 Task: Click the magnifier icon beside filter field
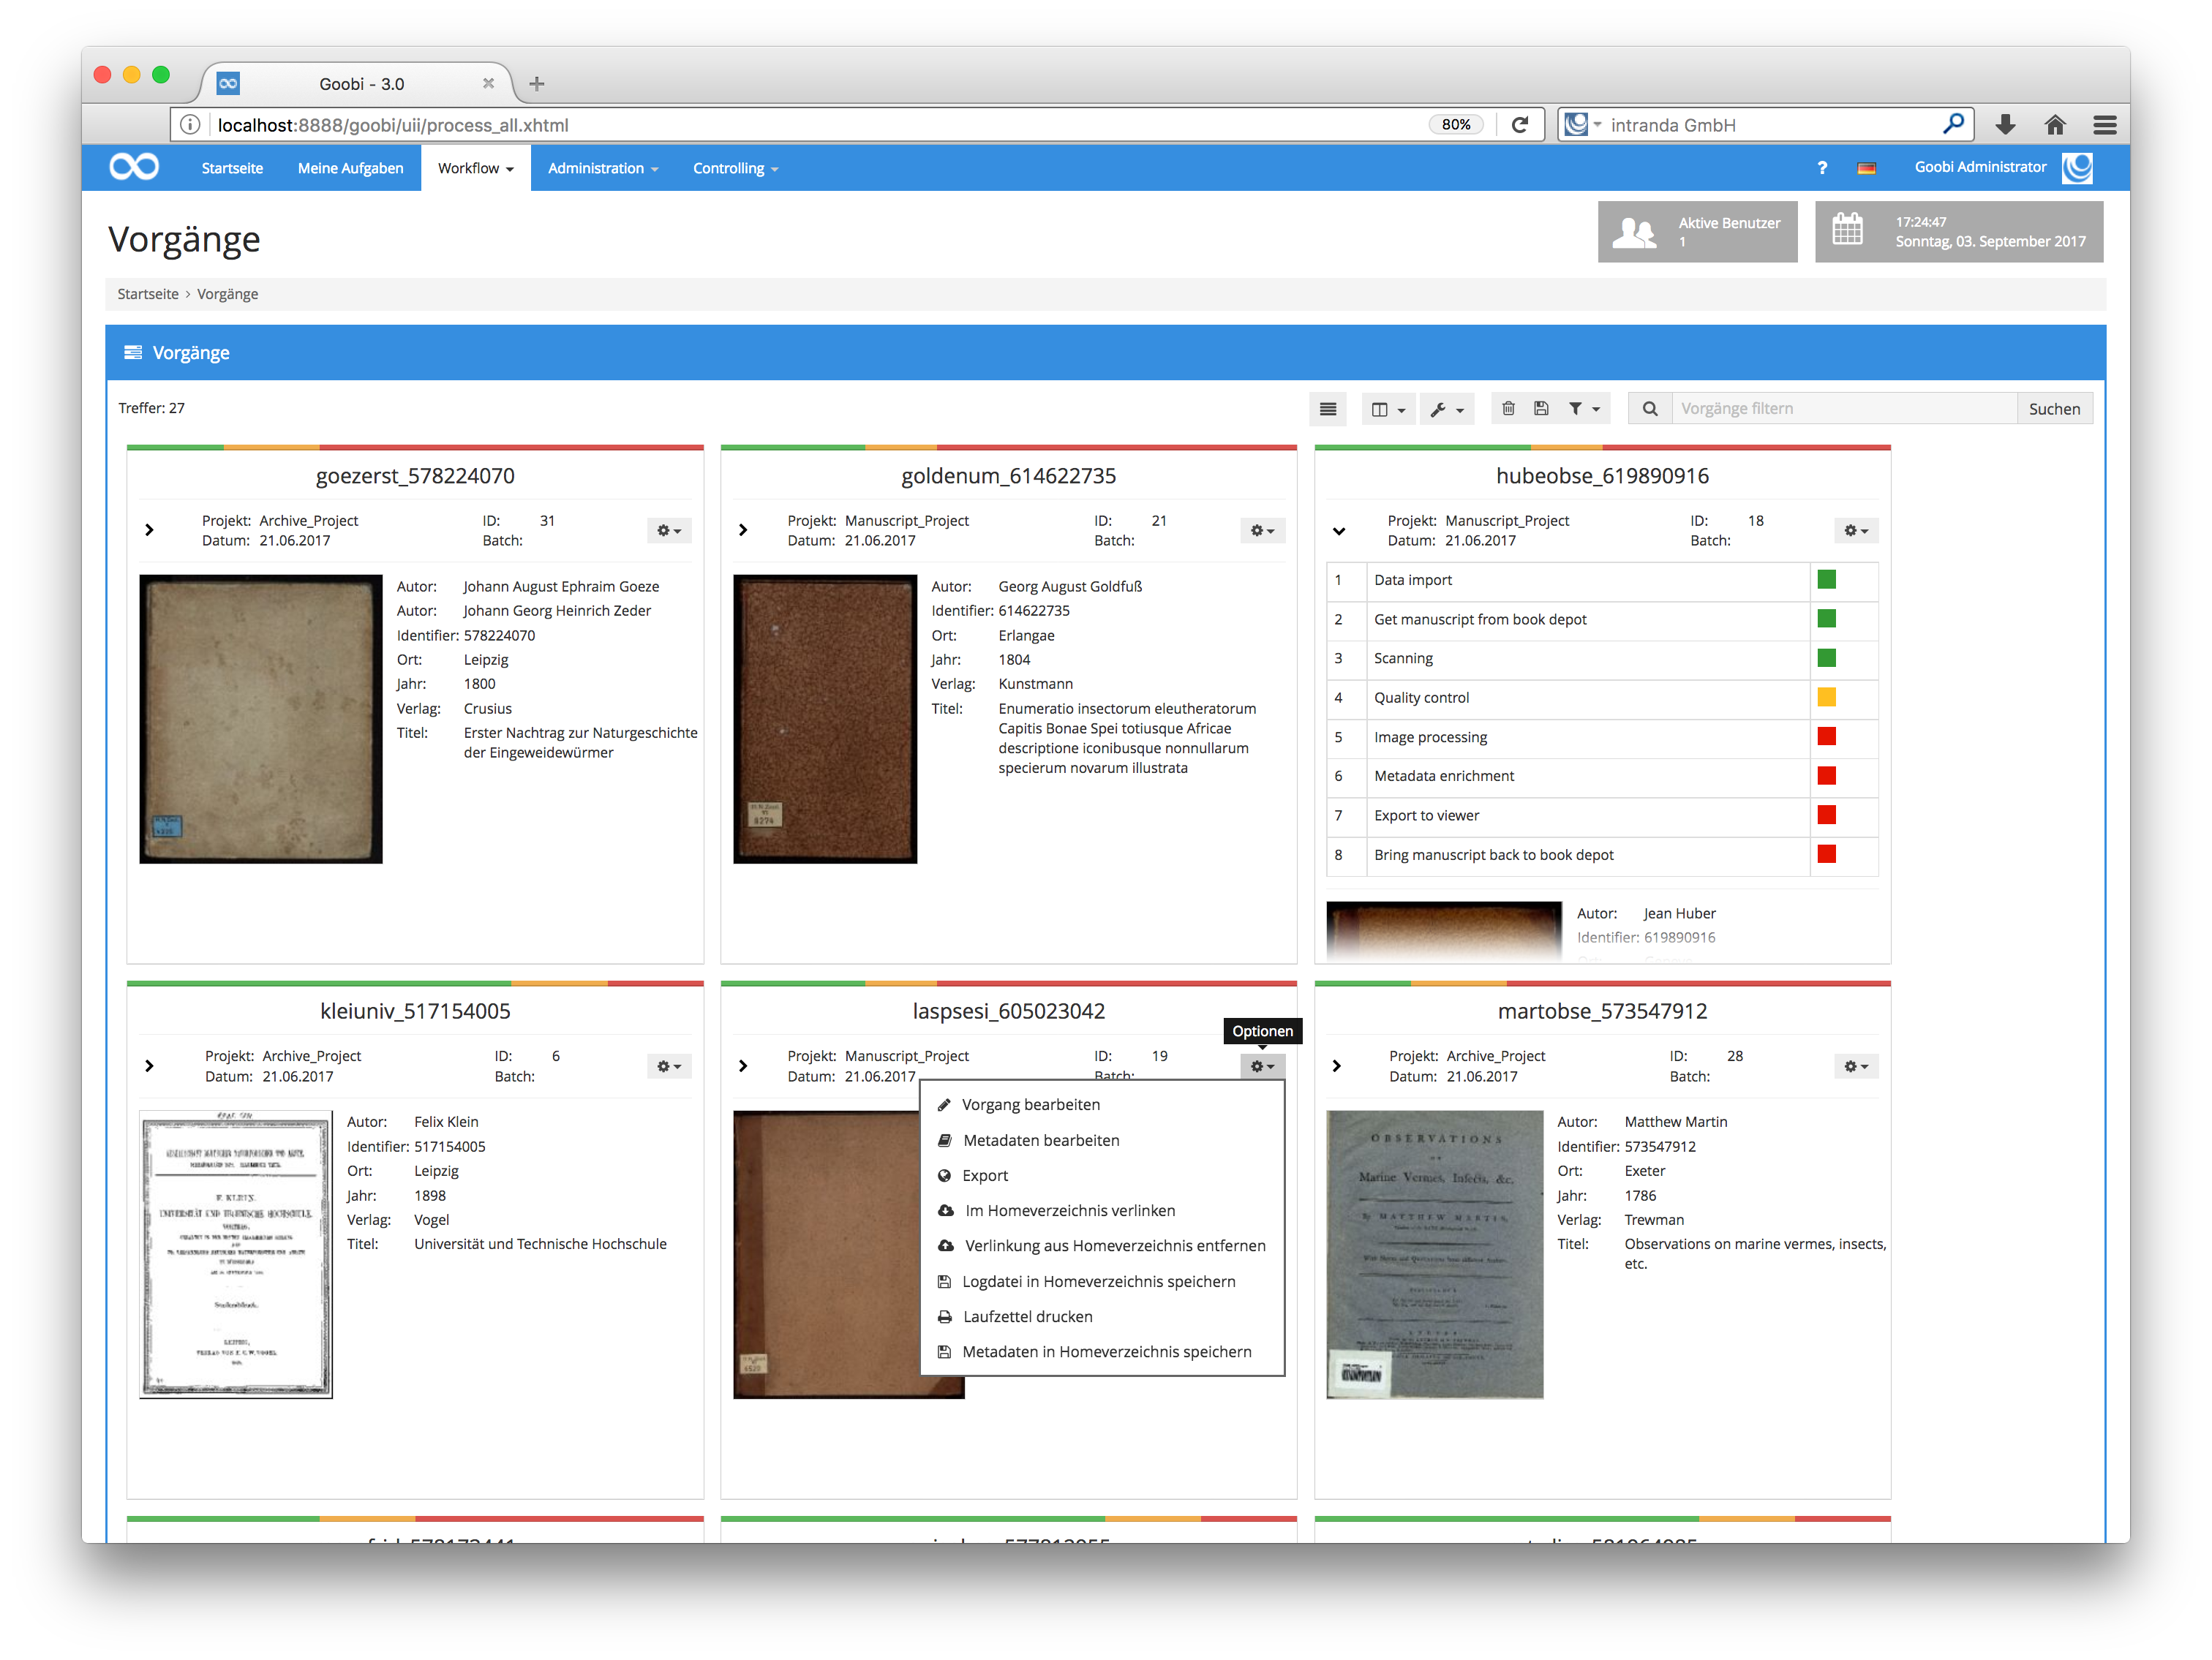1650,409
